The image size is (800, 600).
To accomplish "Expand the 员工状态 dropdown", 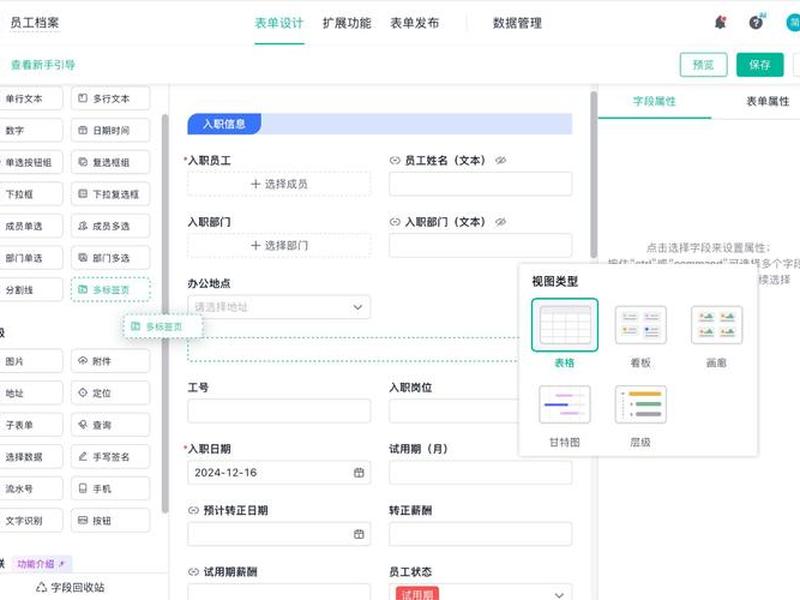I will [x=480, y=592].
